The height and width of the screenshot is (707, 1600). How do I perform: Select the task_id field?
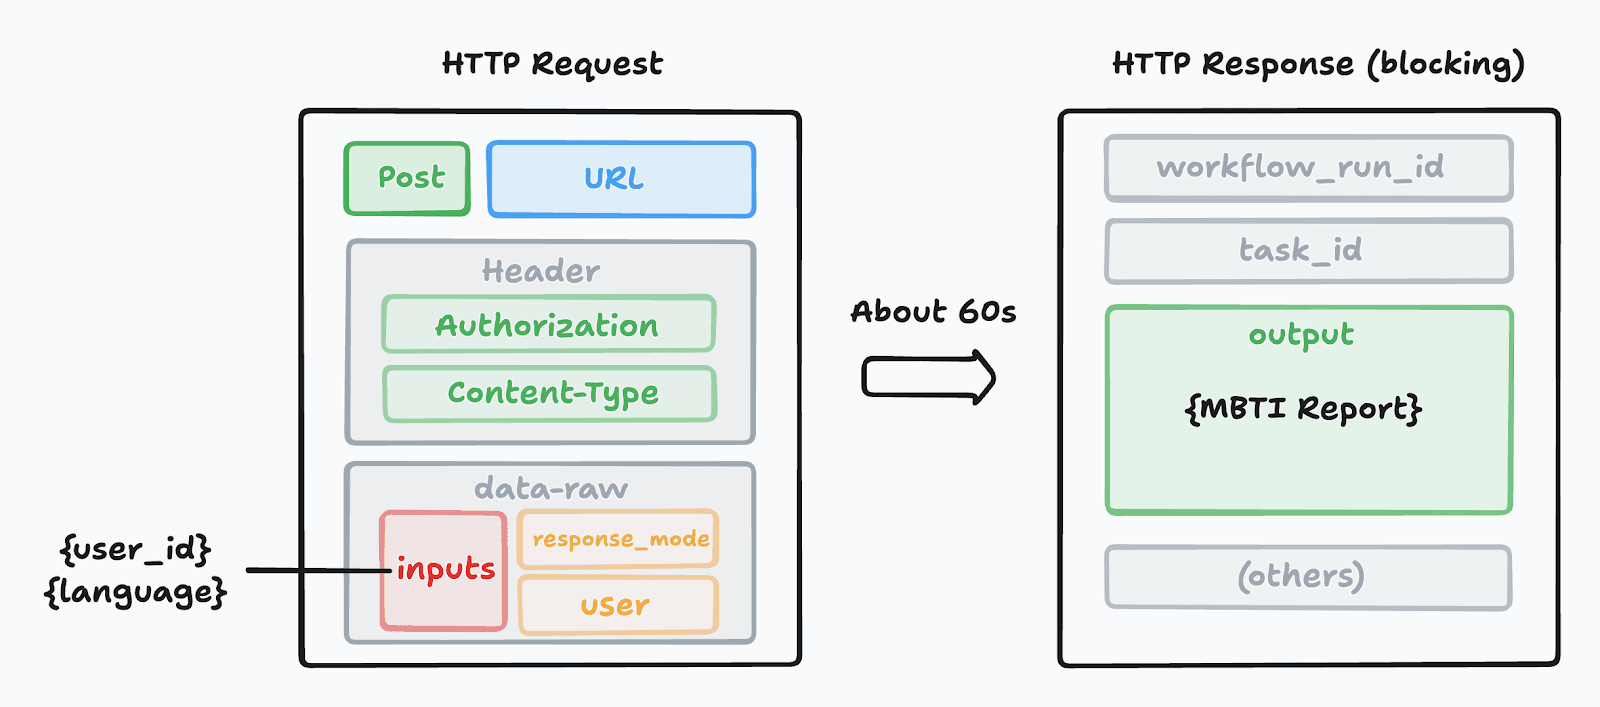click(1308, 250)
